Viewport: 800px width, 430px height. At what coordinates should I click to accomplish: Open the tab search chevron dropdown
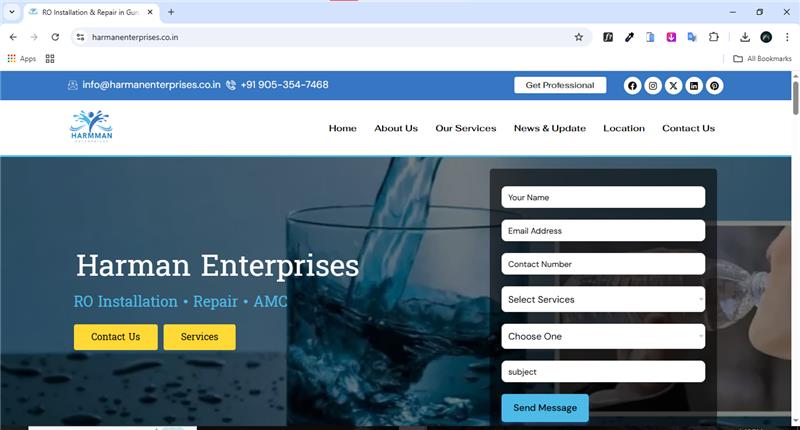tap(12, 12)
